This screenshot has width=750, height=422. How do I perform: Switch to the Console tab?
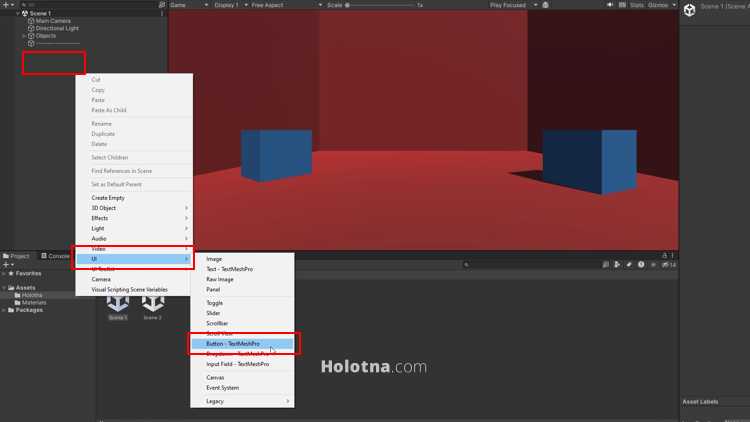click(x=55, y=256)
